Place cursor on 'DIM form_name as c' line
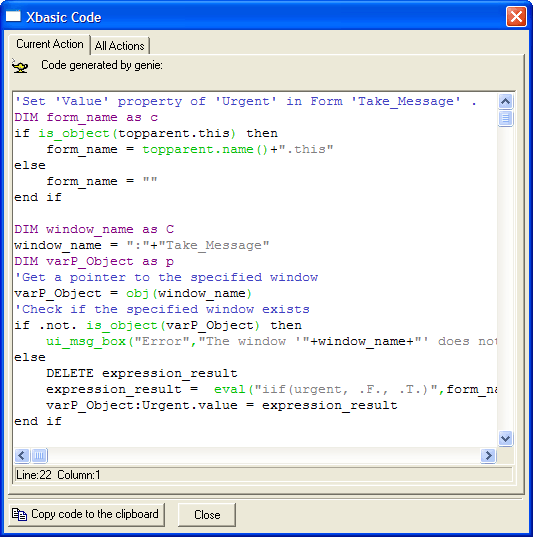This screenshot has width=533, height=537. click(86, 117)
